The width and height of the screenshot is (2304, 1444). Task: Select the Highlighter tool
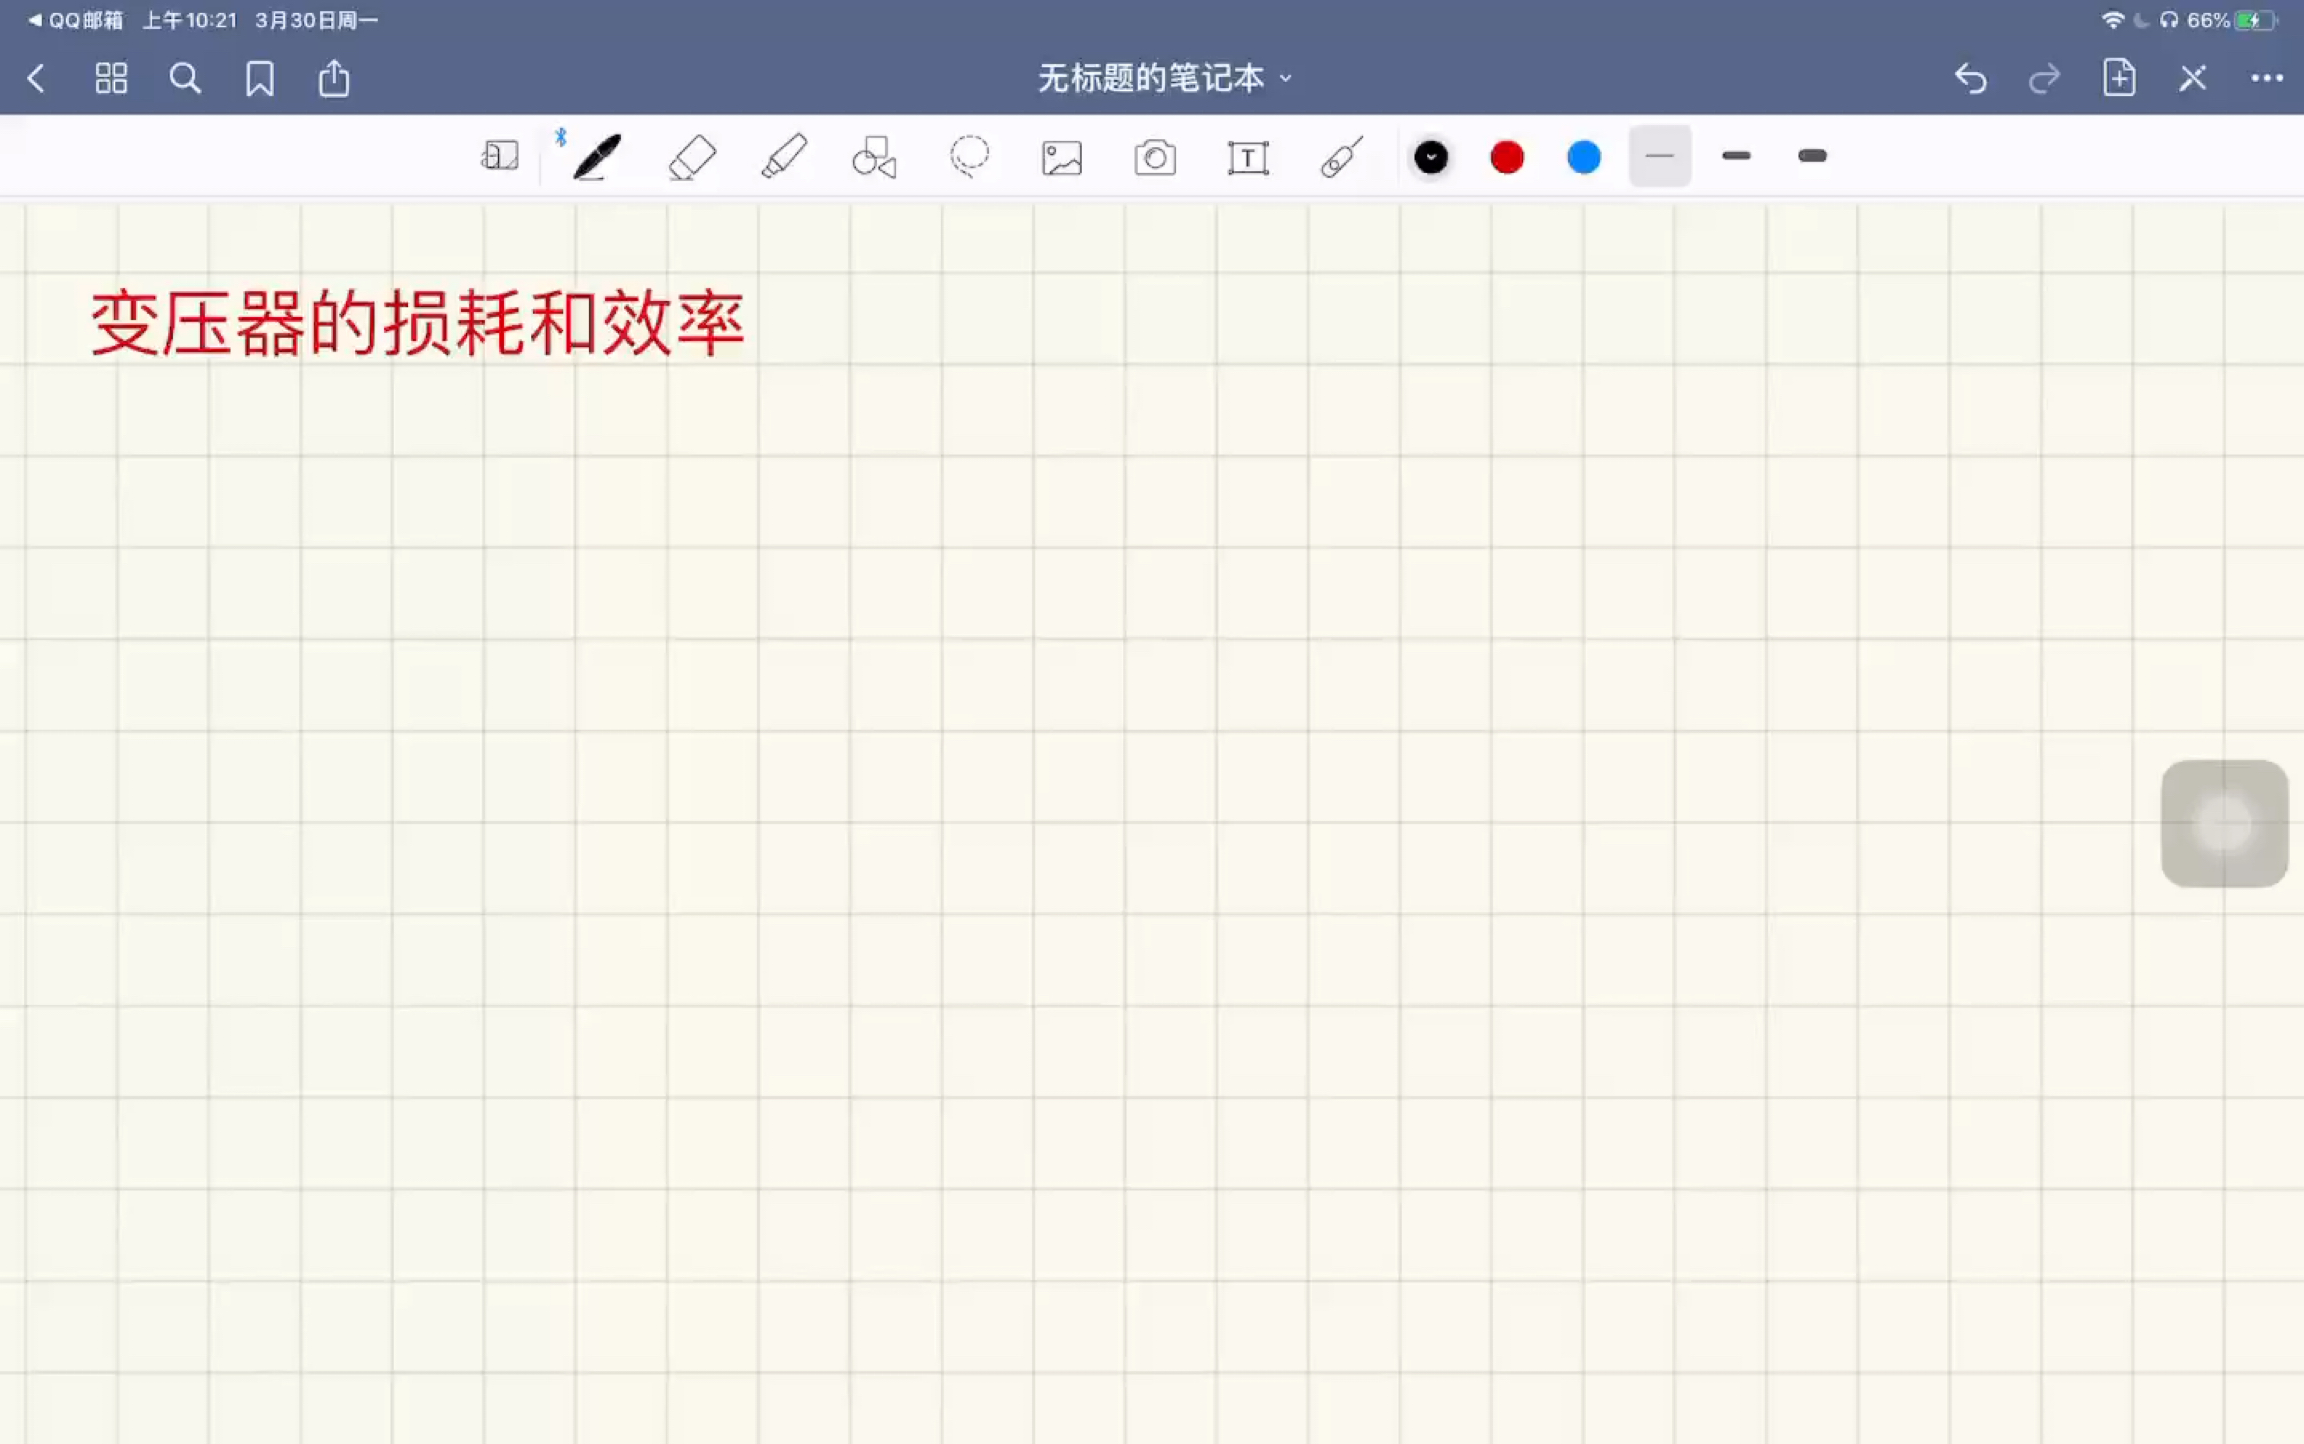[784, 157]
